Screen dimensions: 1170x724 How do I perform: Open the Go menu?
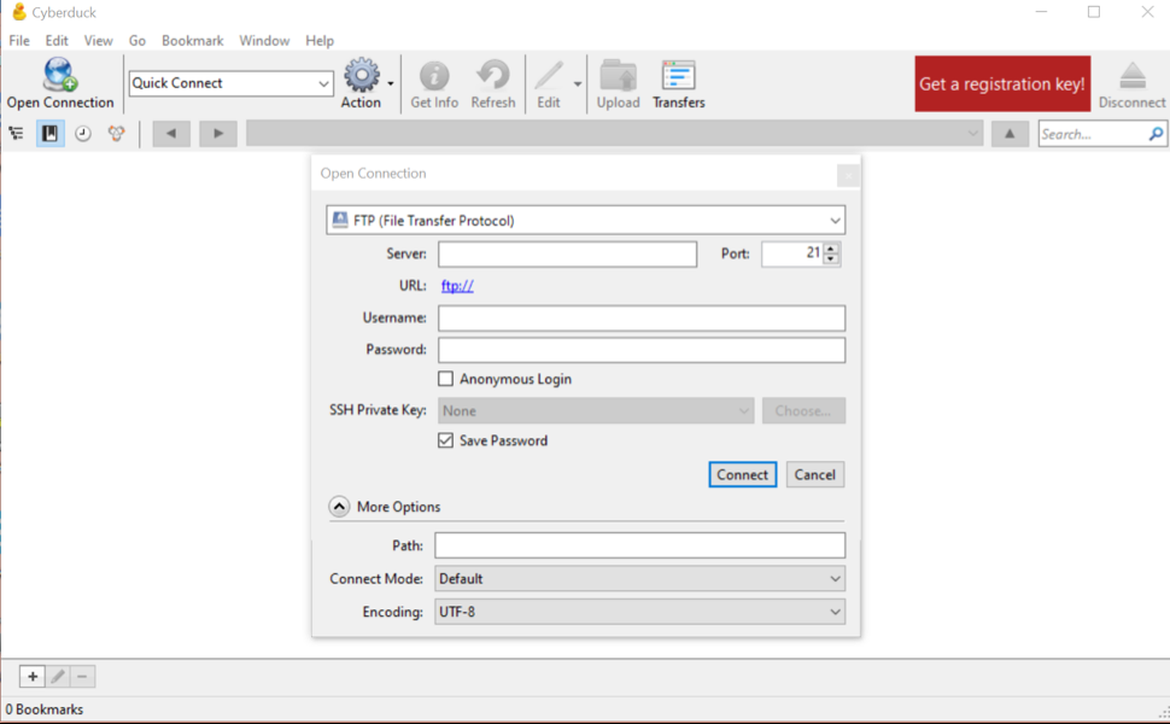point(137,40)
